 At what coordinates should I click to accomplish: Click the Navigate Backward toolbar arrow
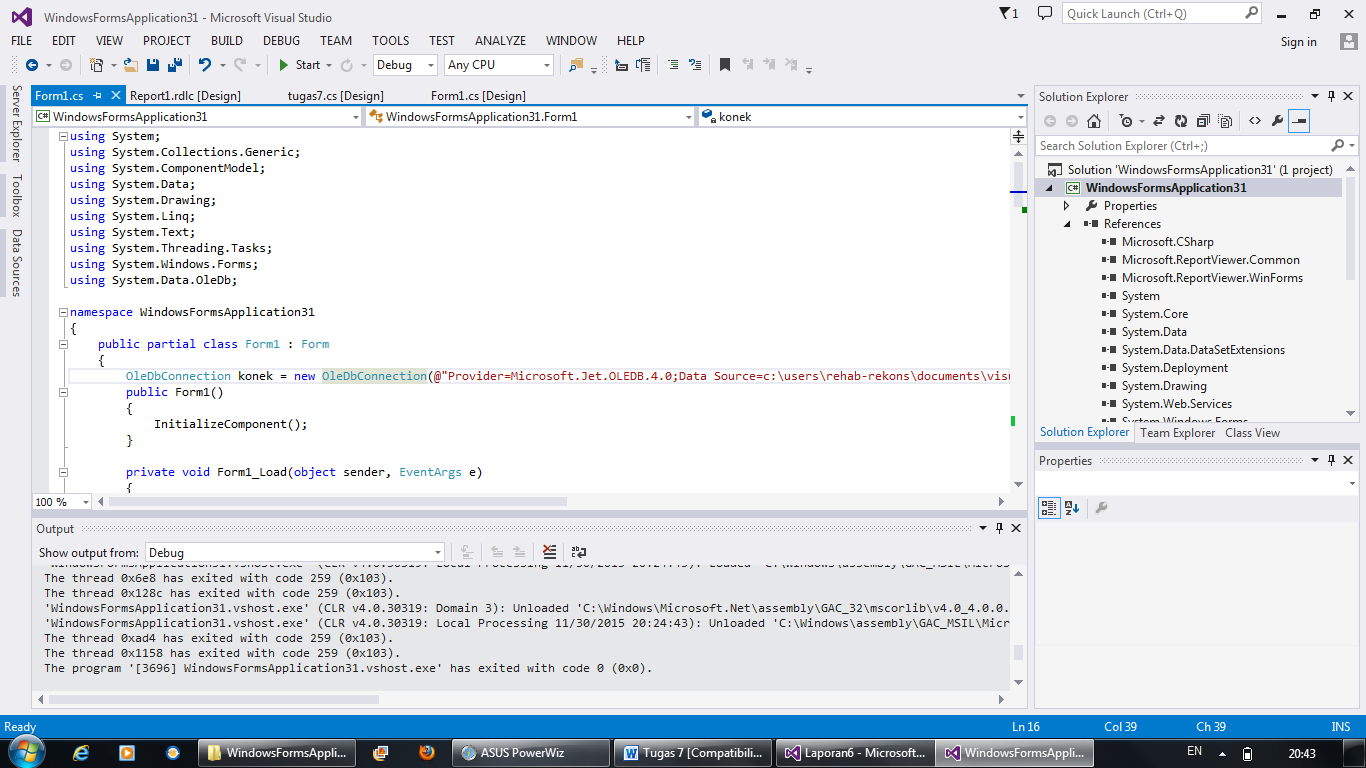[x=32, y=65]
